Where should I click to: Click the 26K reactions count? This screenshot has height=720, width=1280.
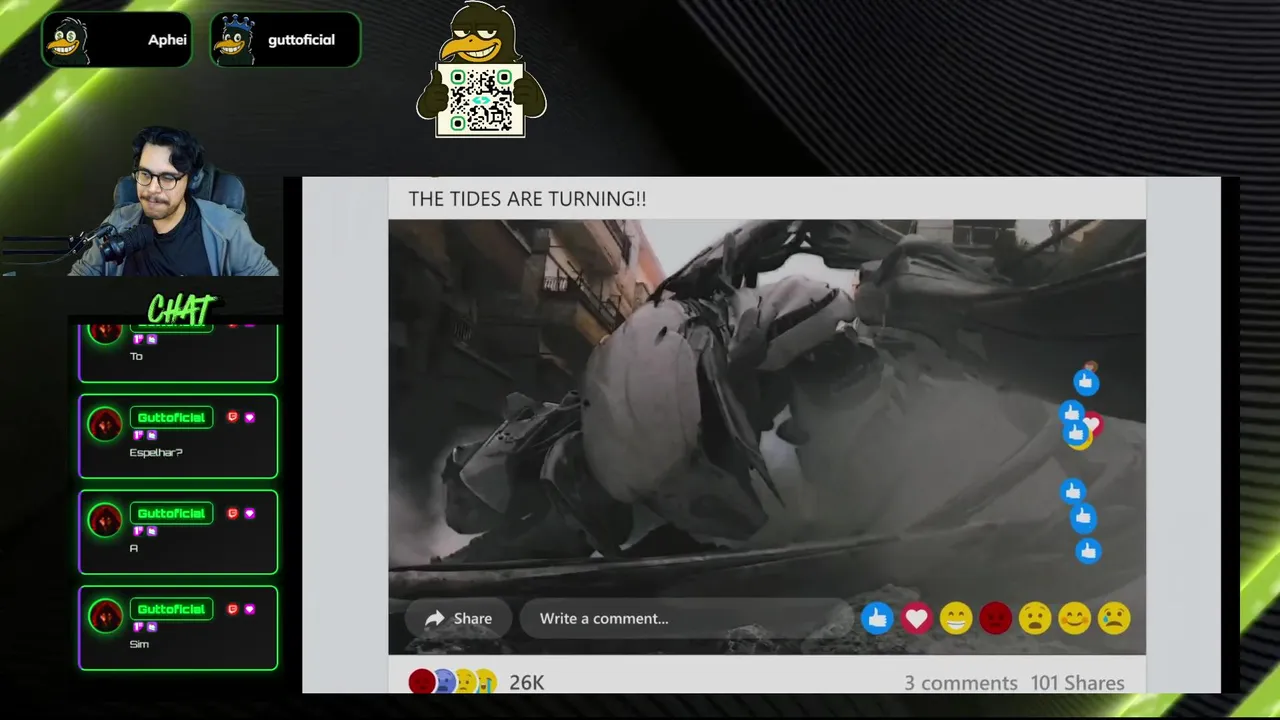[x=527, y=683]
